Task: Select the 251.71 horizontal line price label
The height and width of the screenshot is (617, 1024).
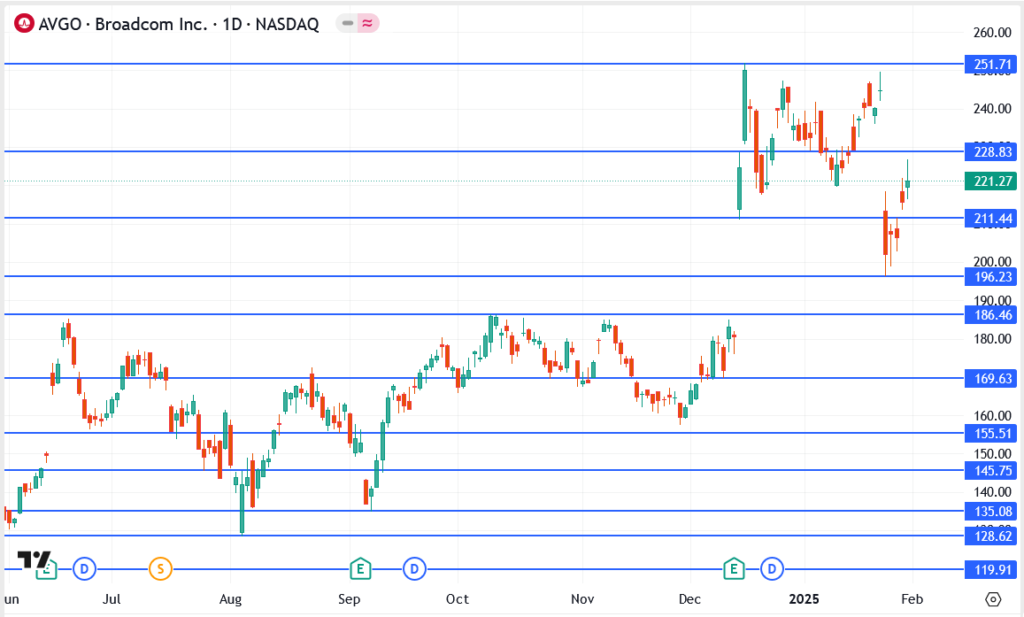Action: pos(989,65)
